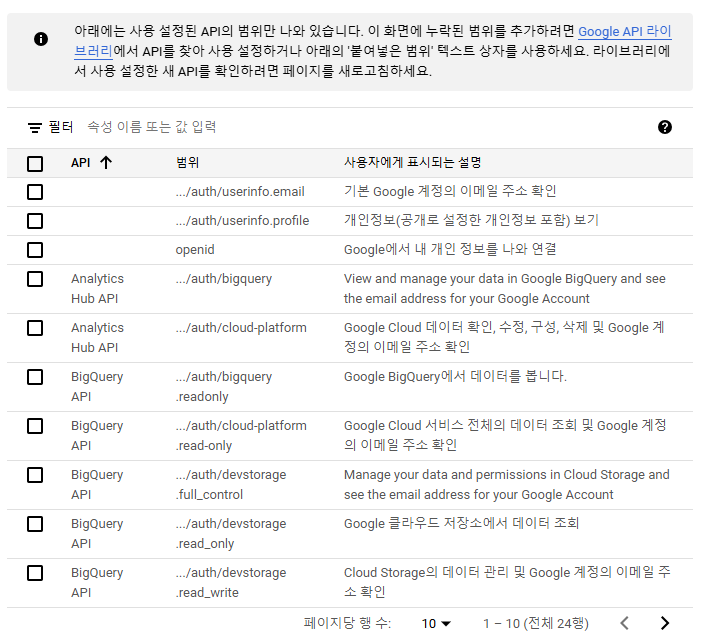Click the 페이지당 행 수 label

click(x=347, y=623)
